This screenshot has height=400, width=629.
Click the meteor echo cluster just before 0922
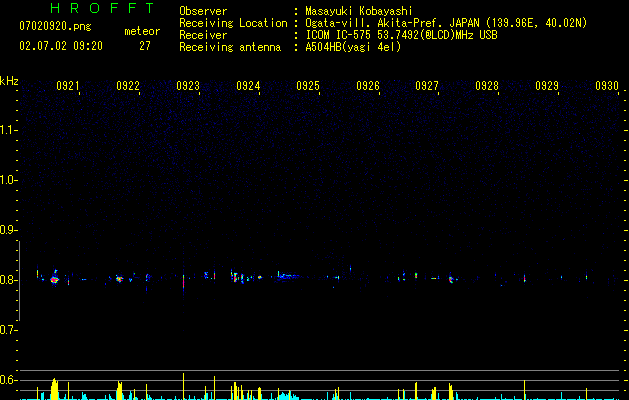pos(119,278)
